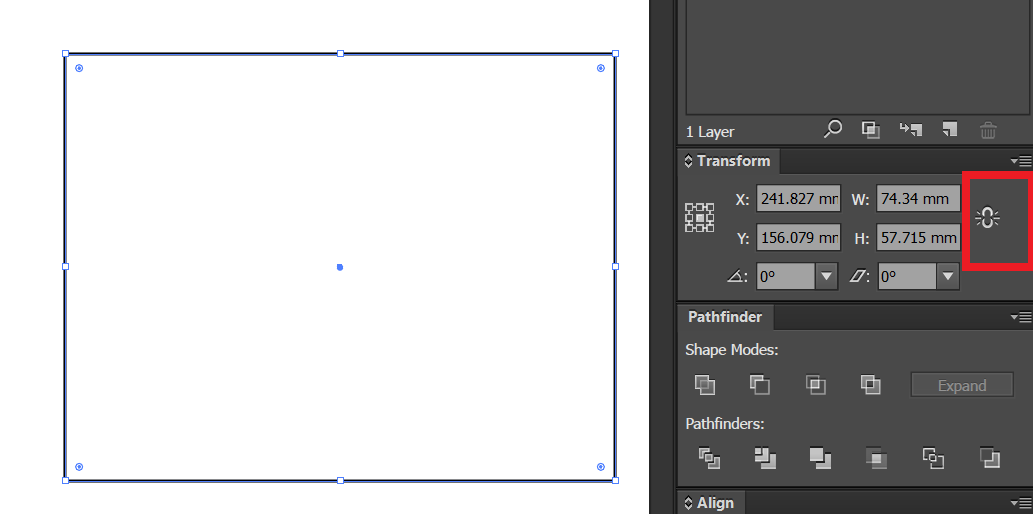
Task: Apply the Unite shape mode
Action: tap(705, 385)
